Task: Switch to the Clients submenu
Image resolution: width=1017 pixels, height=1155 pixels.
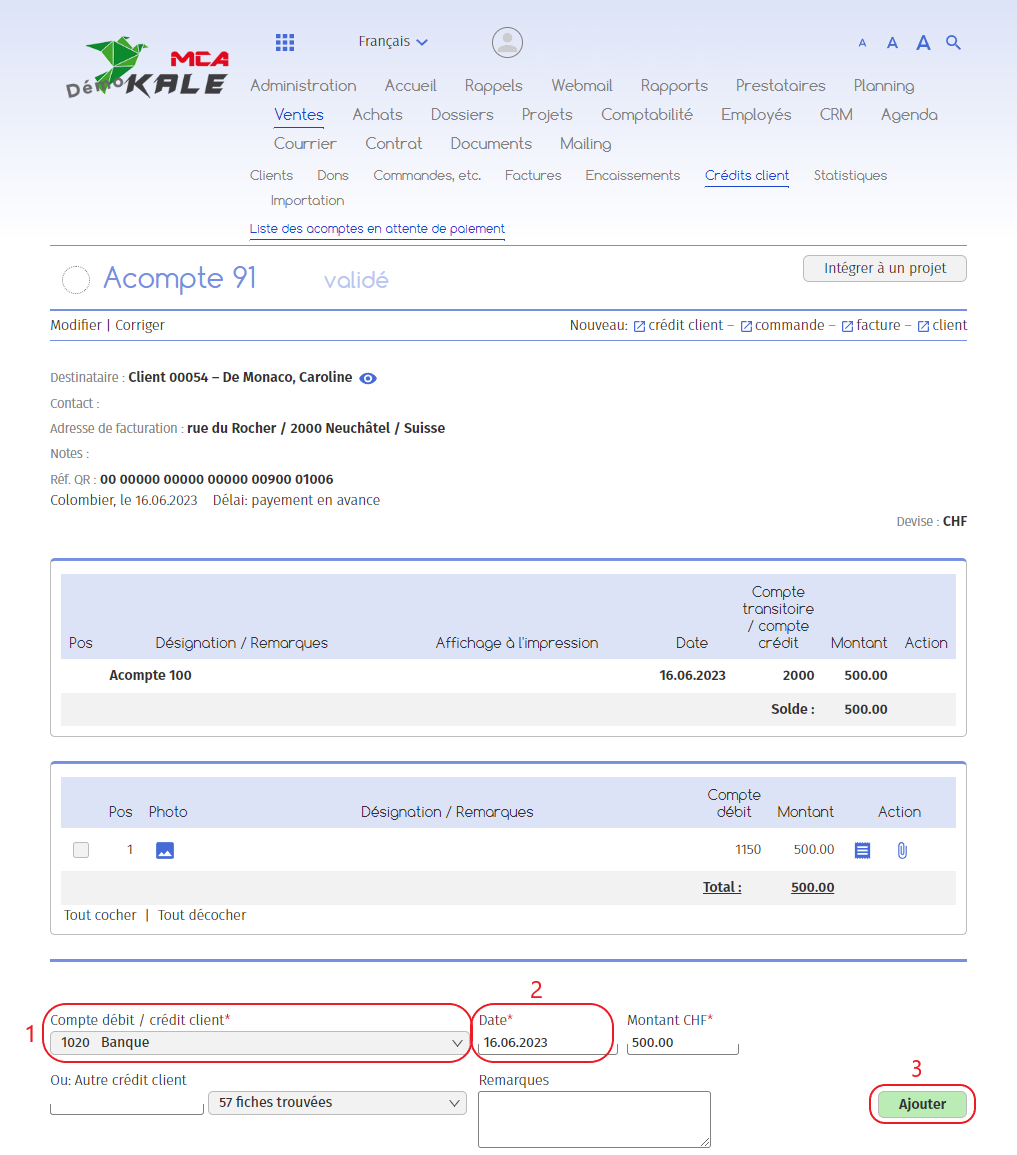Action: [x=272, y=175]
